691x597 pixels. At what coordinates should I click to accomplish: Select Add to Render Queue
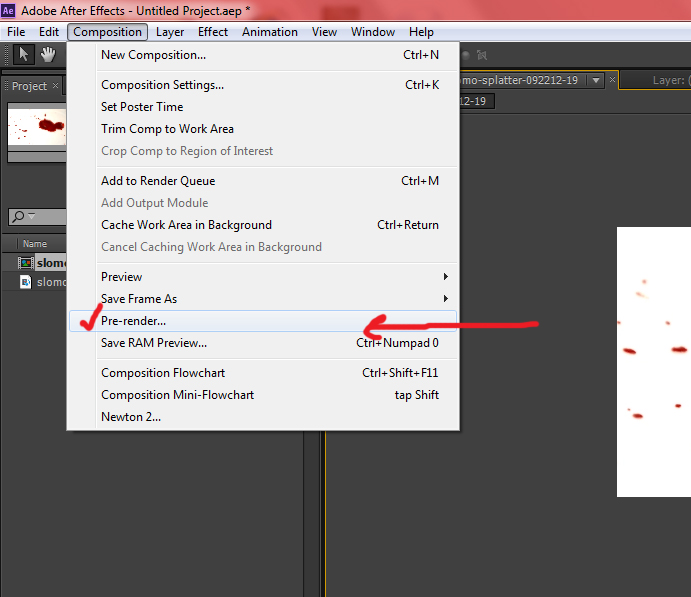click(x=263, y=181)
